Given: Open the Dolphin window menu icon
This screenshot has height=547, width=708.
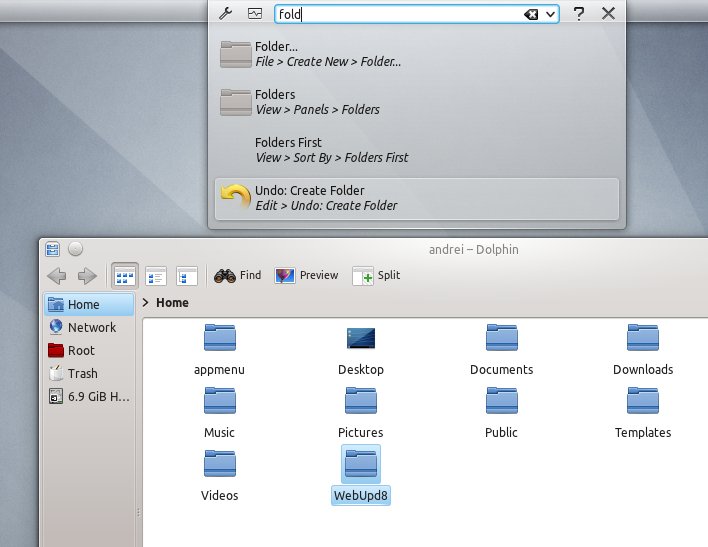Looking at the screenshot, I should point(53,249).
